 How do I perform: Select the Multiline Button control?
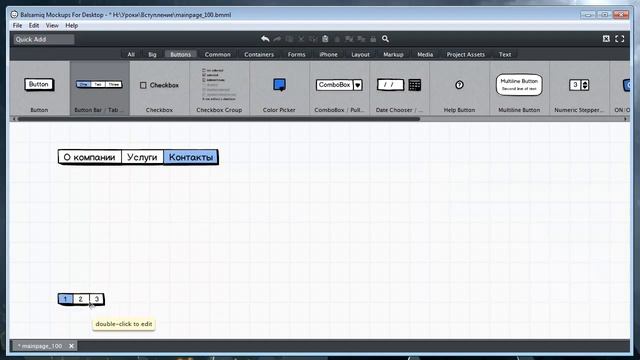pyautogui.click(x=519, y=89)
